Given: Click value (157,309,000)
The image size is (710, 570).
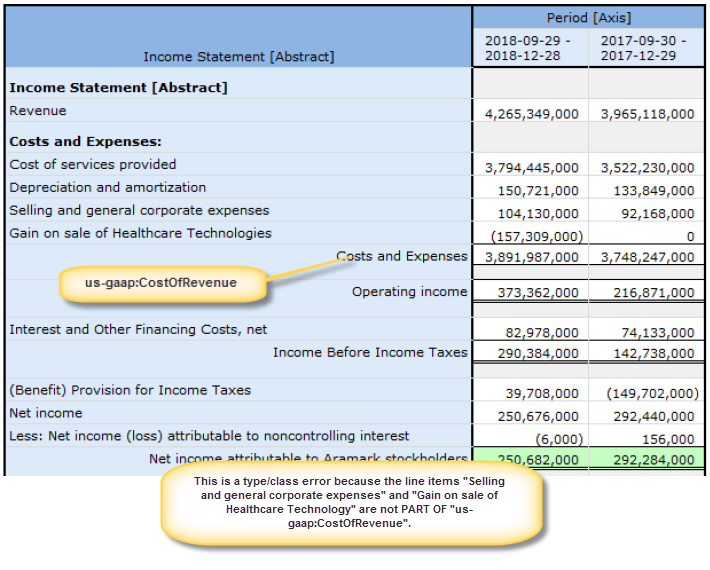Looking at the screenshot, I should [x=537, y=236].
